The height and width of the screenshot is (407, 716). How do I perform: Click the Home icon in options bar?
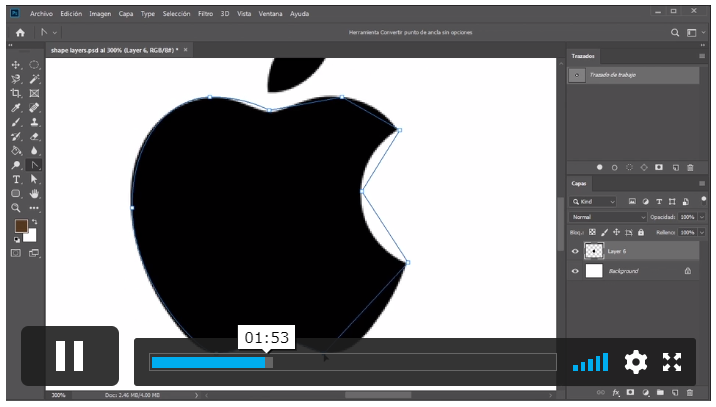point(20,32)
